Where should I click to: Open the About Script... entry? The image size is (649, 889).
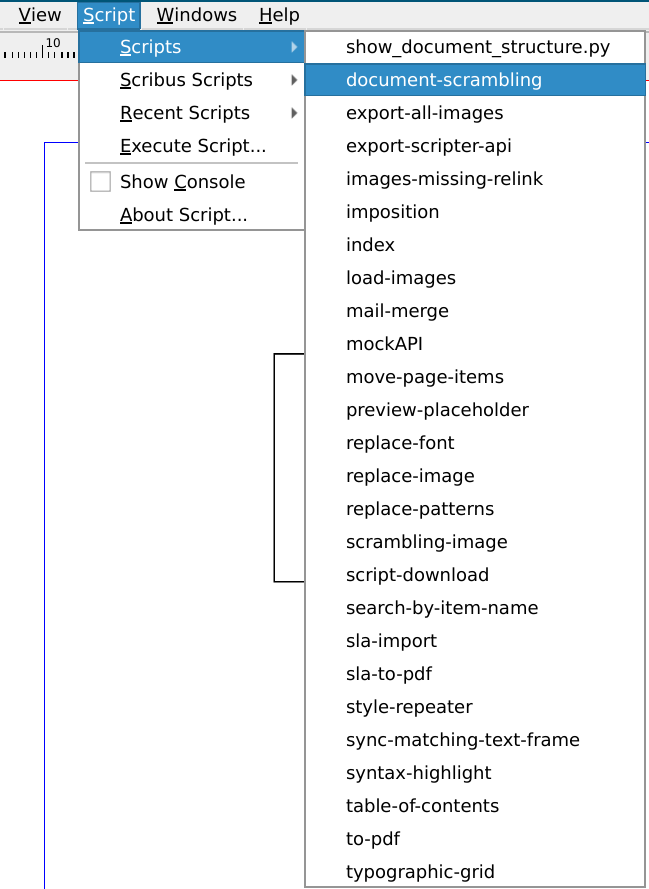tap(183, 215)
